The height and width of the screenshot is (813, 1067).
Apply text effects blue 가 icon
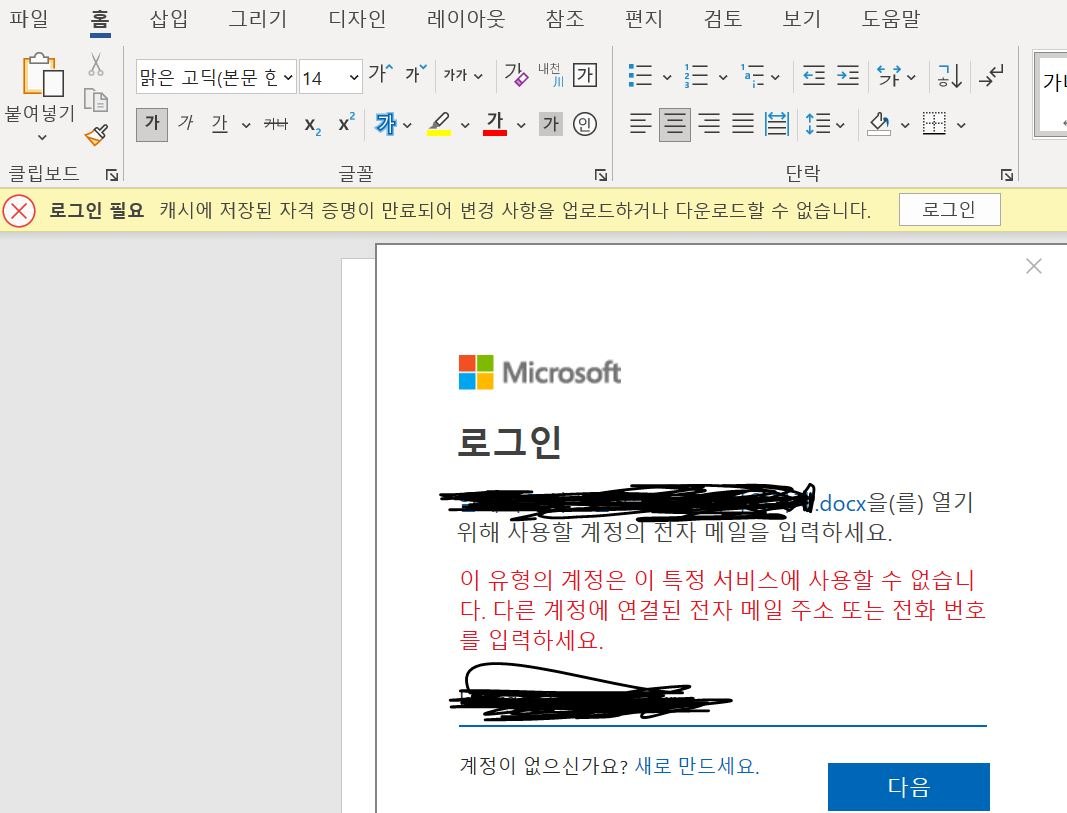coord(385,124)
